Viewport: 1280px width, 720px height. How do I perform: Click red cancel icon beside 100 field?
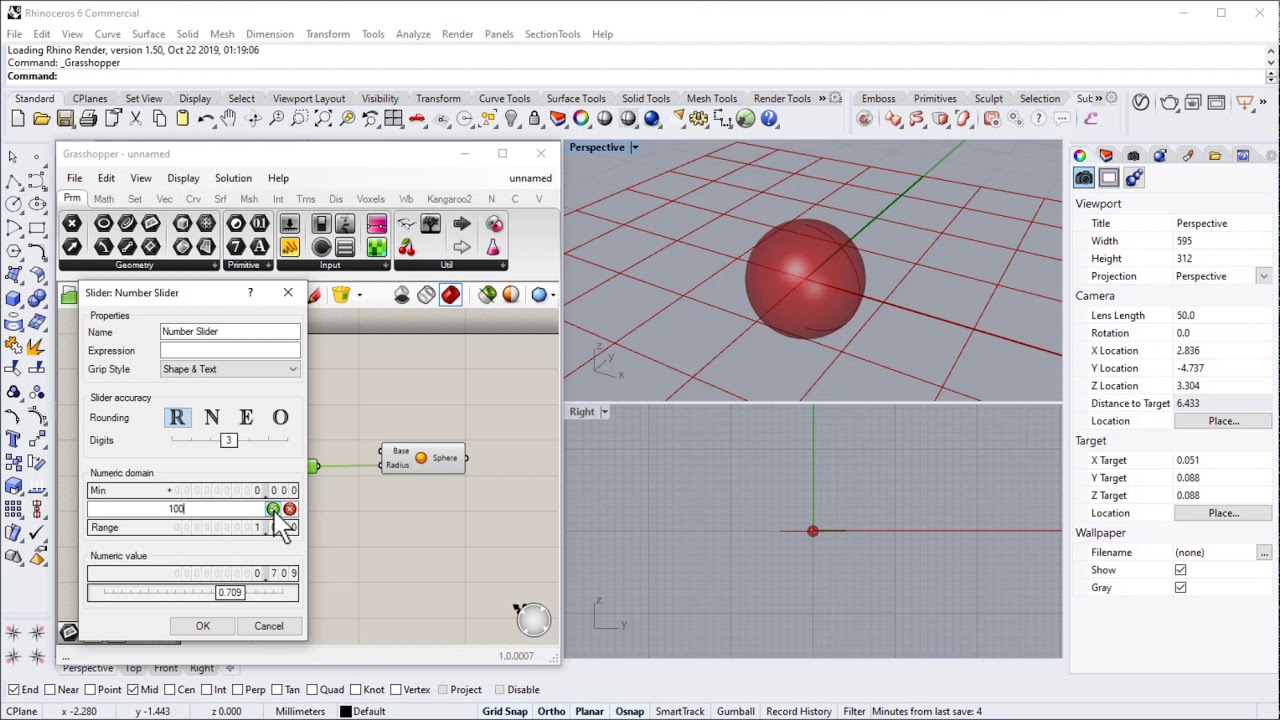coord(290,509)
